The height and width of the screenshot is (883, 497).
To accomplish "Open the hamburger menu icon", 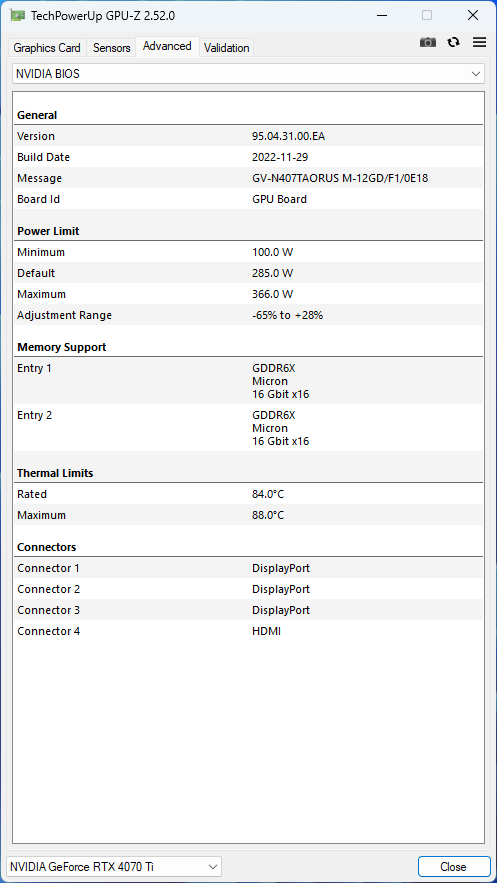I will click(x=480, y=43).
